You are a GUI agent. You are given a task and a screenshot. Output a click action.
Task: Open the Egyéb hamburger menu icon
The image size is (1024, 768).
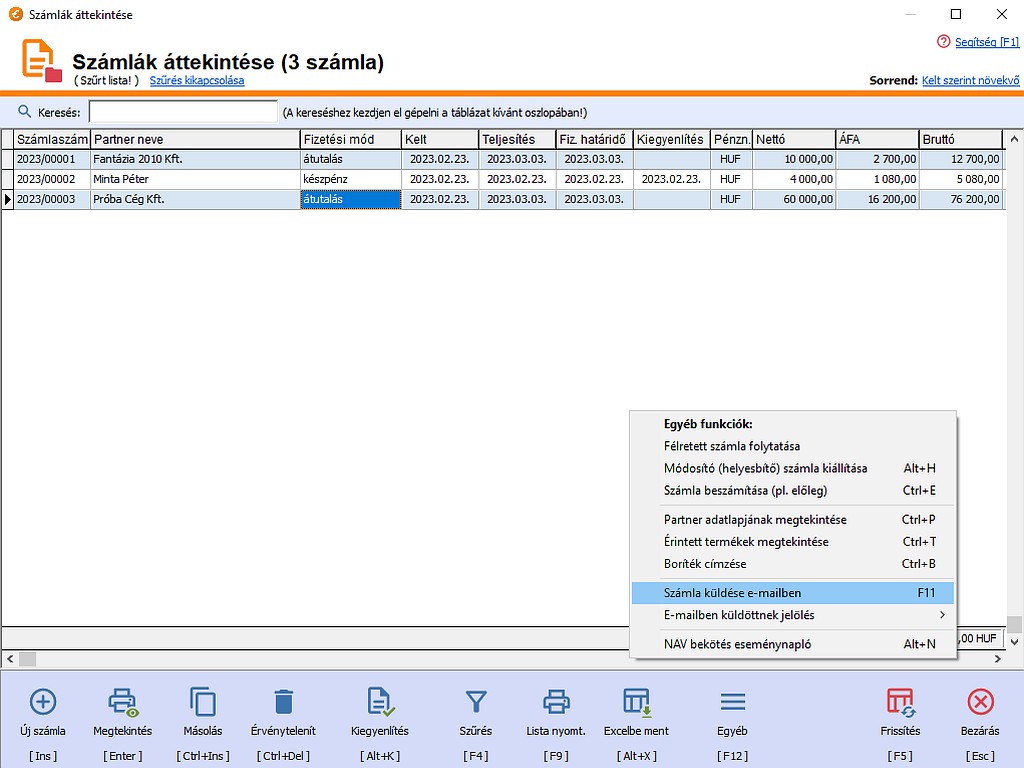point(732,701)
